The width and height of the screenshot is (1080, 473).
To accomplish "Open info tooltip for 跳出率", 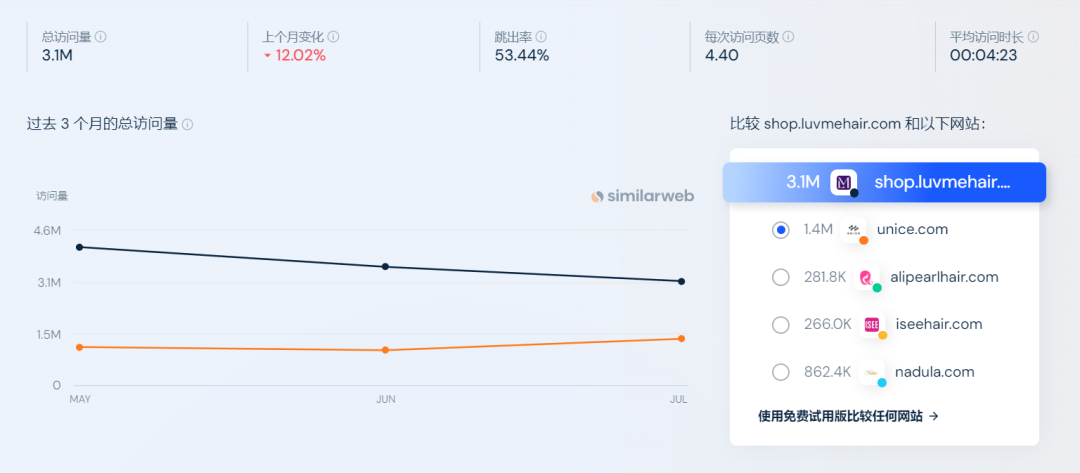I will (x=541, y=37).
